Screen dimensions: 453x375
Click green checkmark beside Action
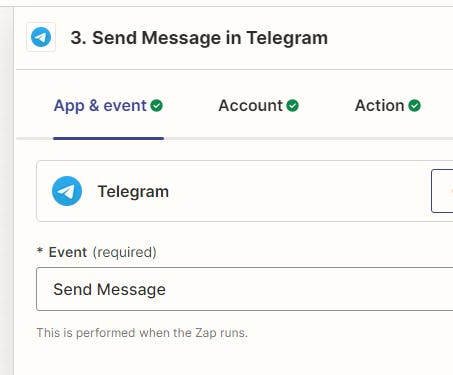pos(414,106)
